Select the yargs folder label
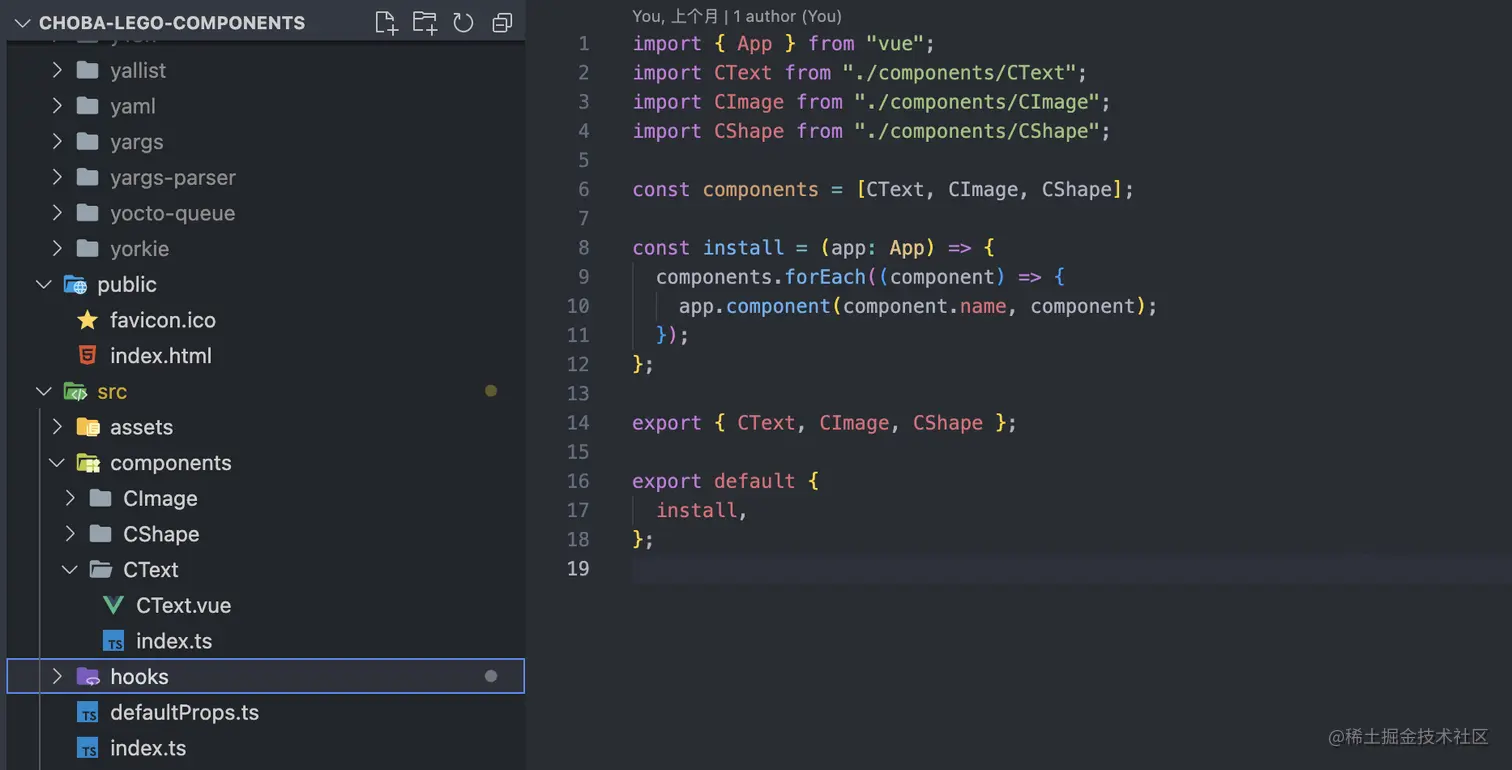 click(x=137, y=142)
